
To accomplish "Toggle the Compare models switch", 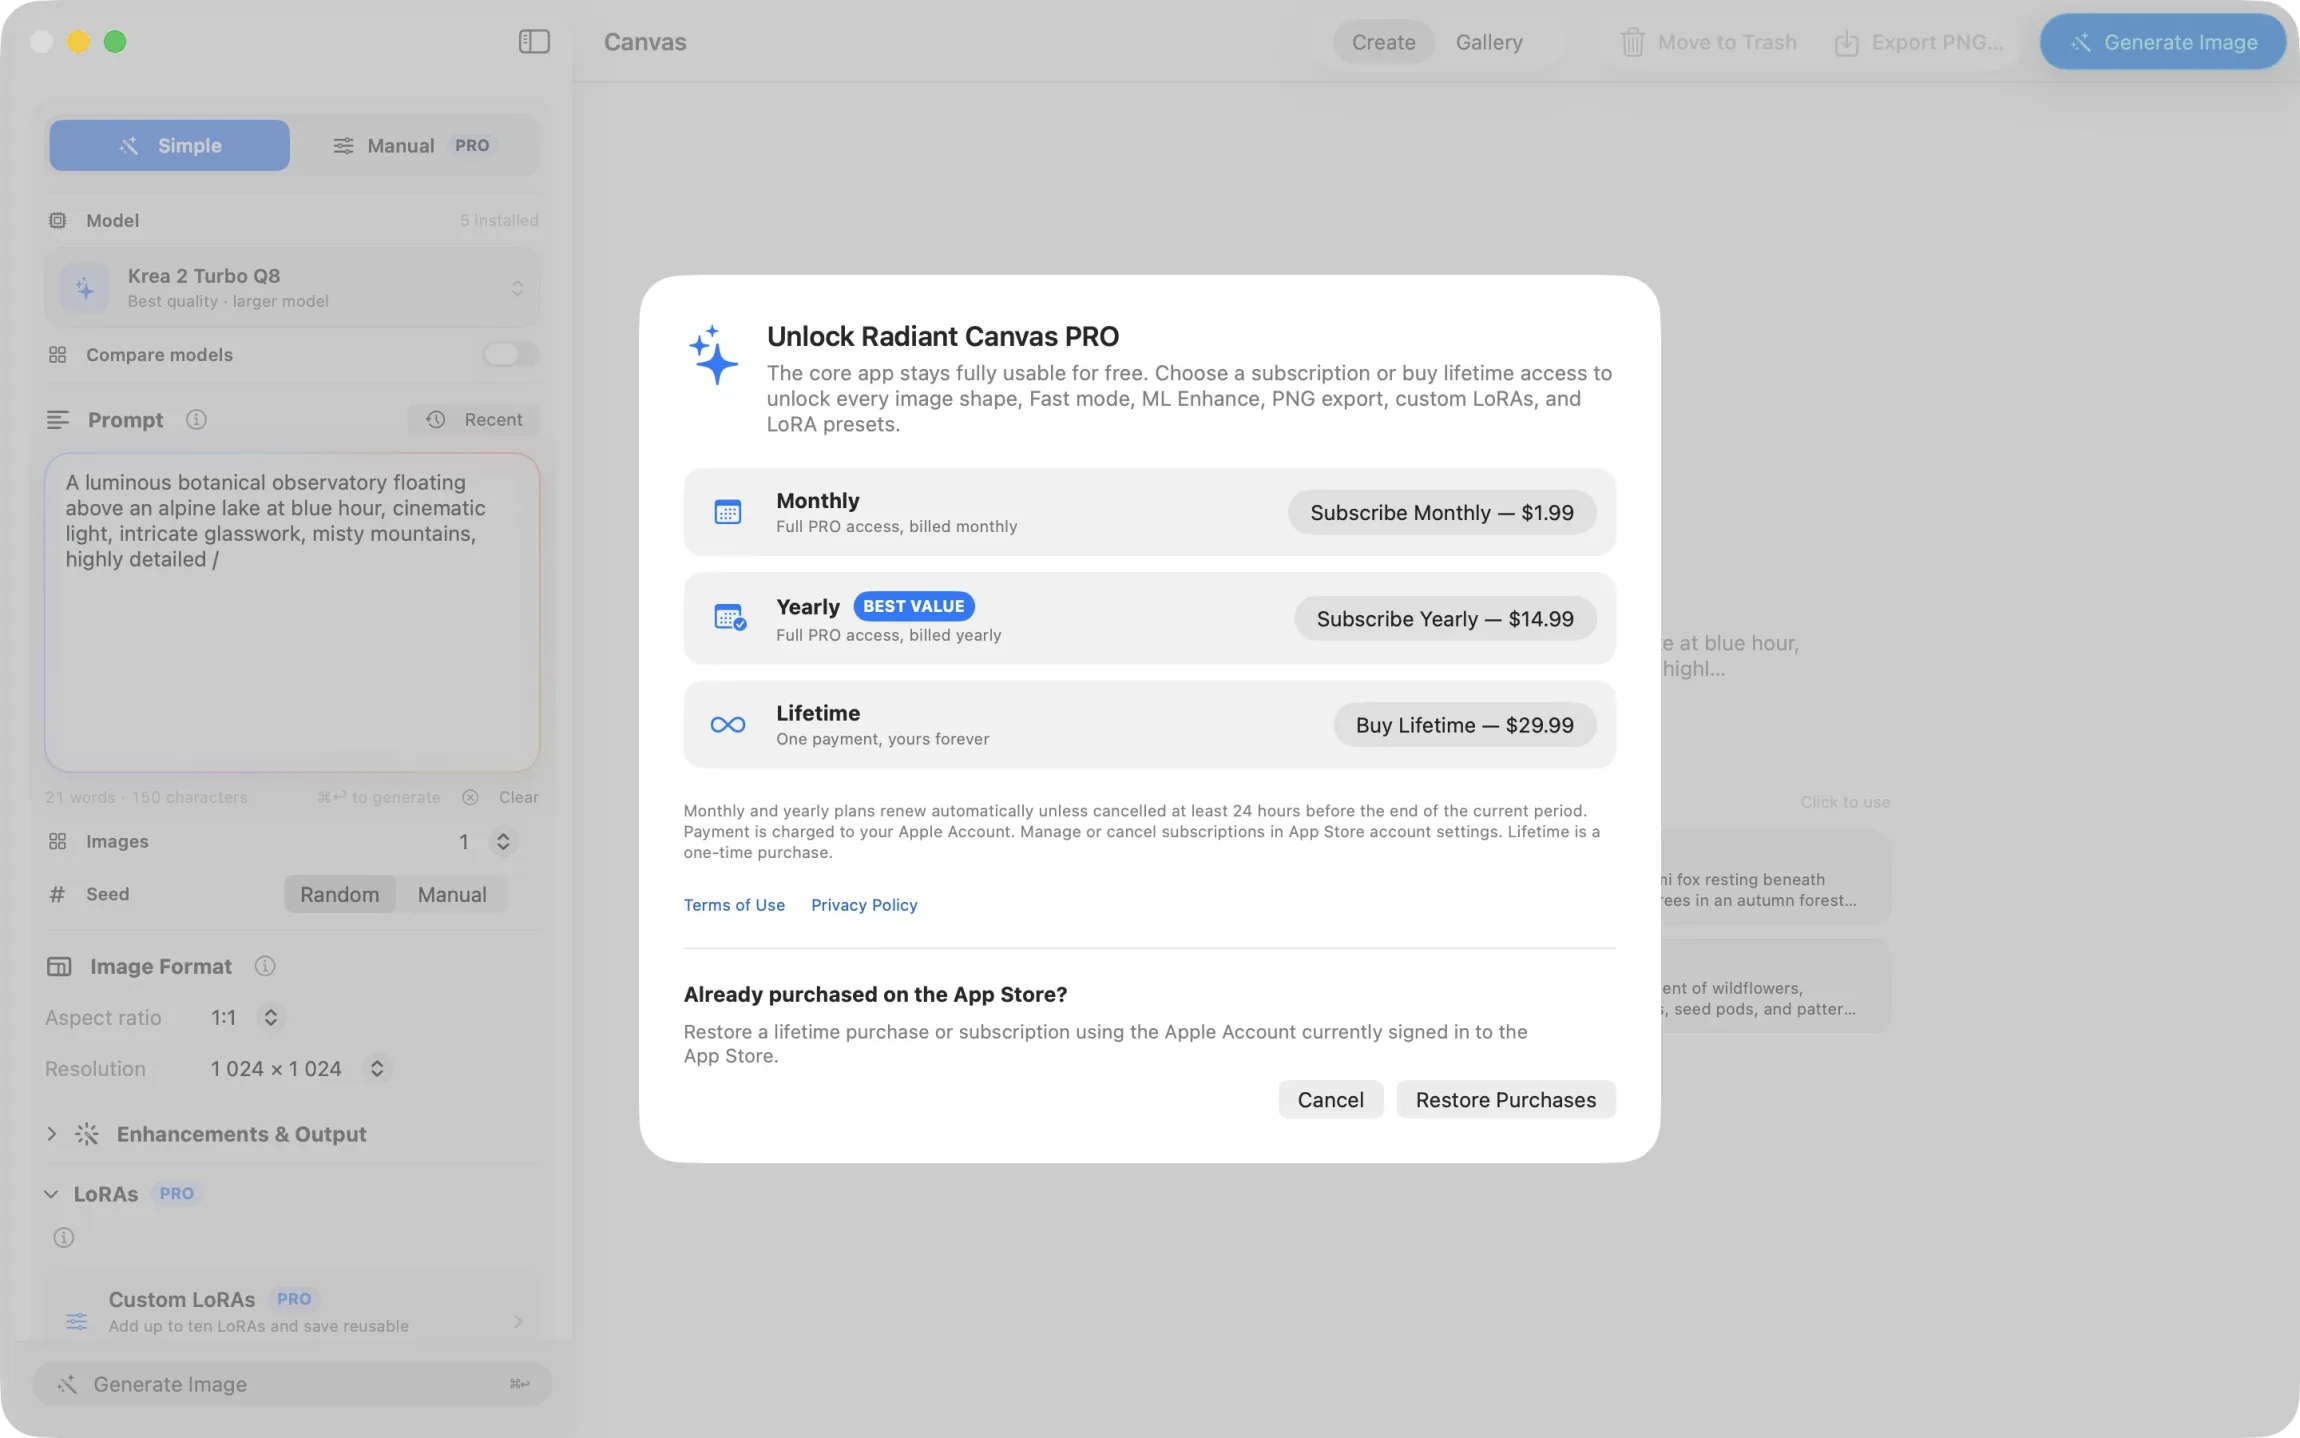I will [510, 354].
